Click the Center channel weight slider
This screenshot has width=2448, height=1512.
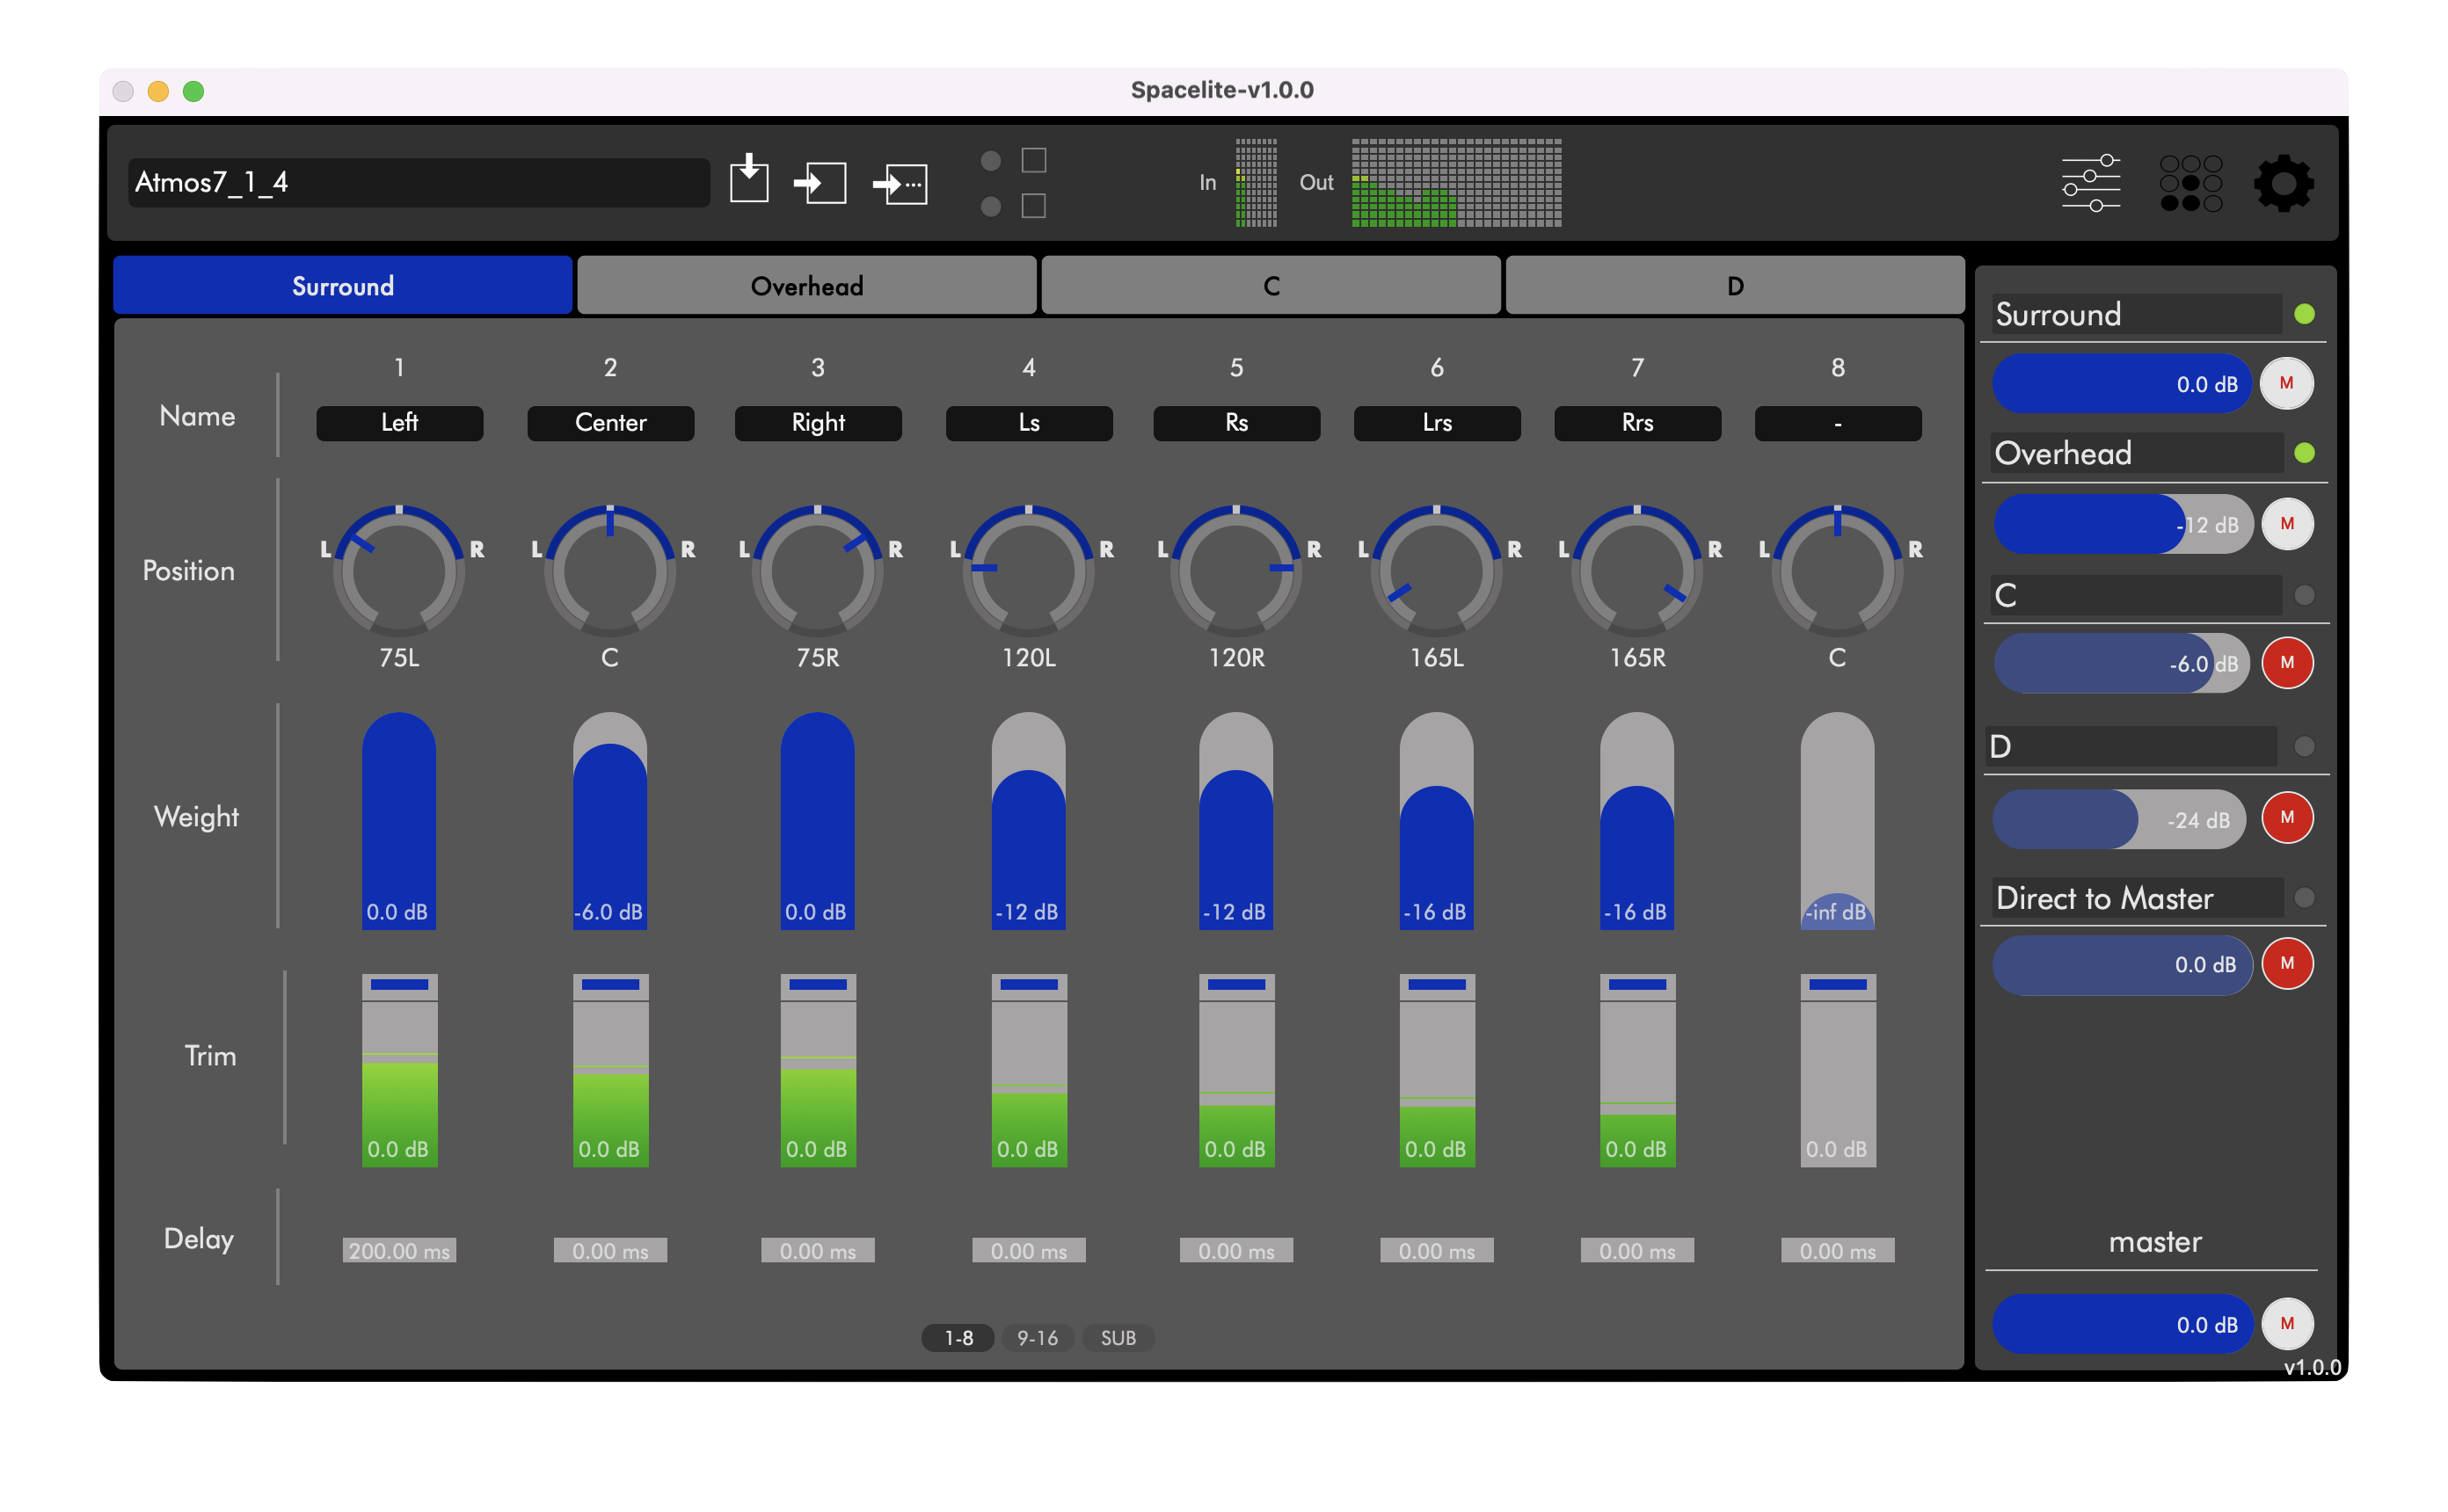point(609,820)
